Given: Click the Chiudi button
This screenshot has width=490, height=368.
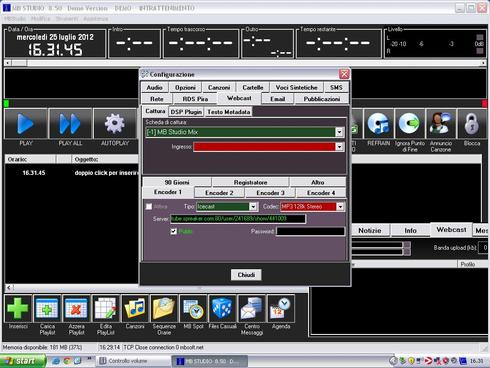Looking at the screenshot, I should pos(246,275).
